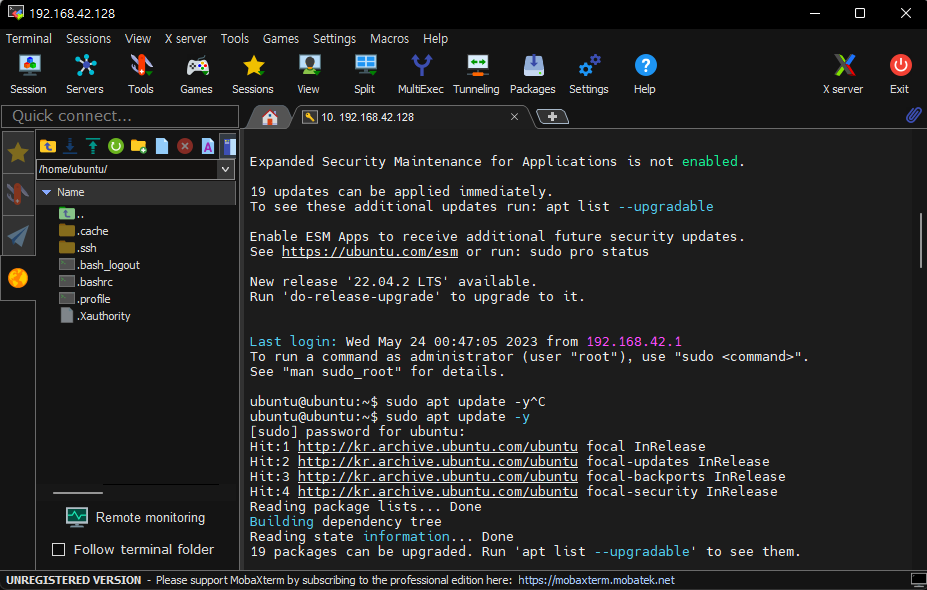Click Remote monitoring label
Image resolution: width=927 pixels, height=590 pixels.
click(150, 517)
